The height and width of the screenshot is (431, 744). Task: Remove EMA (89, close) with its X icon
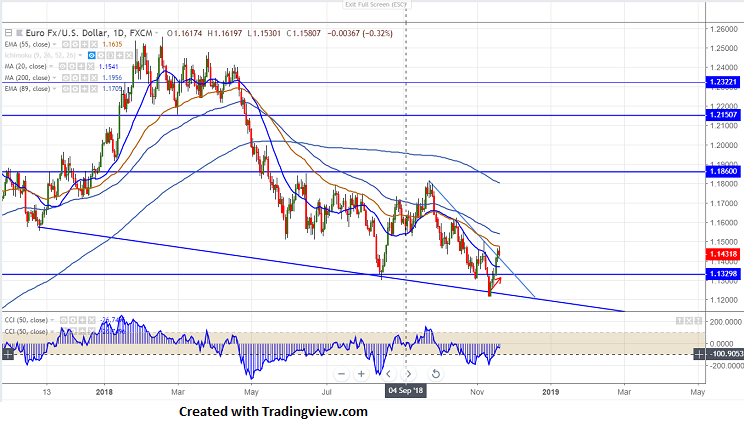click(x=93, y=89)
